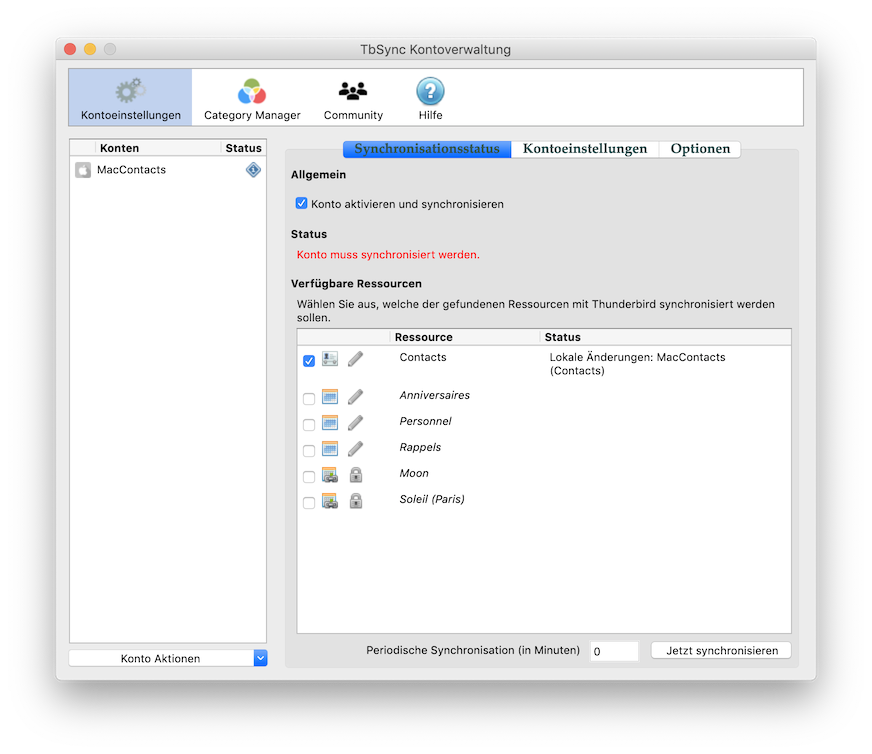Open the Community people icon

(353, 91)
